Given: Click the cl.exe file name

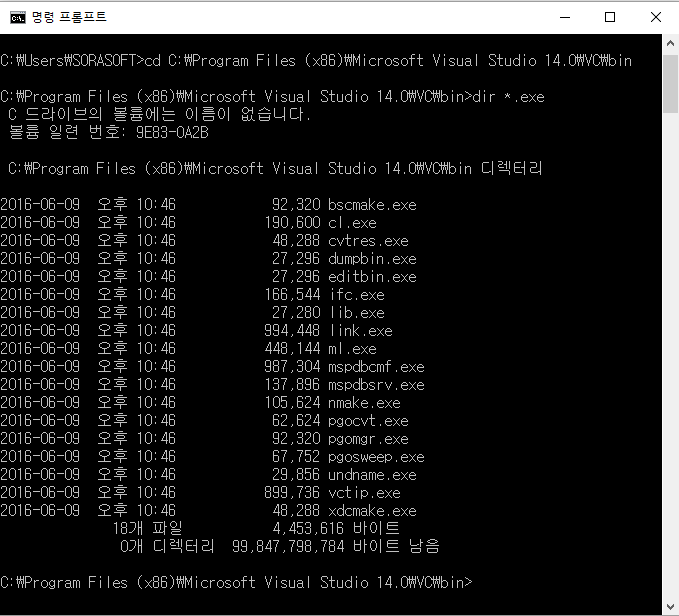Looking at the screenshot, I should 352,223.
